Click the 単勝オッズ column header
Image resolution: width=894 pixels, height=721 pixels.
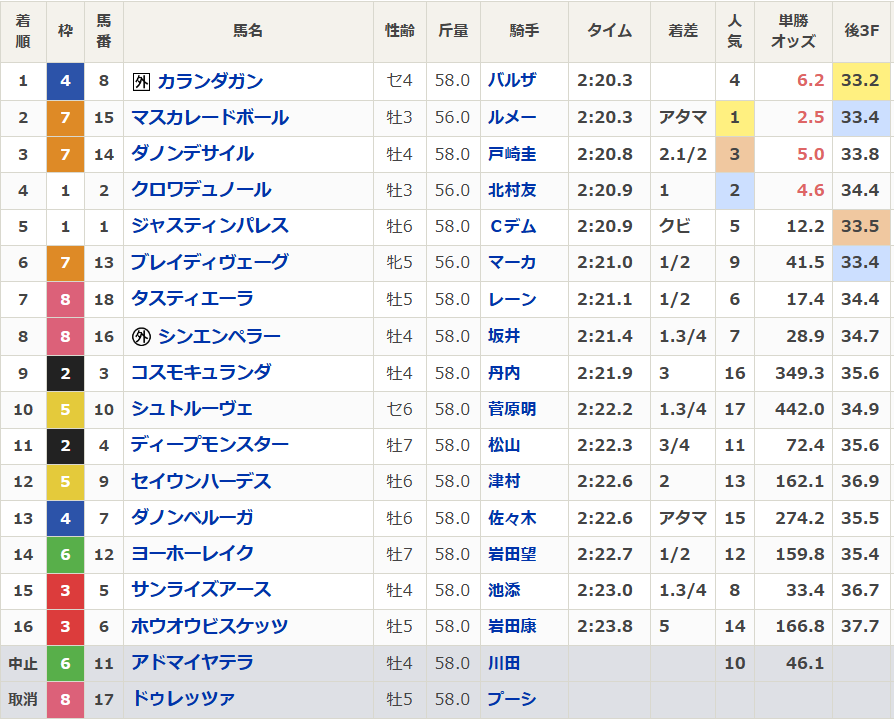coord(793,31)
